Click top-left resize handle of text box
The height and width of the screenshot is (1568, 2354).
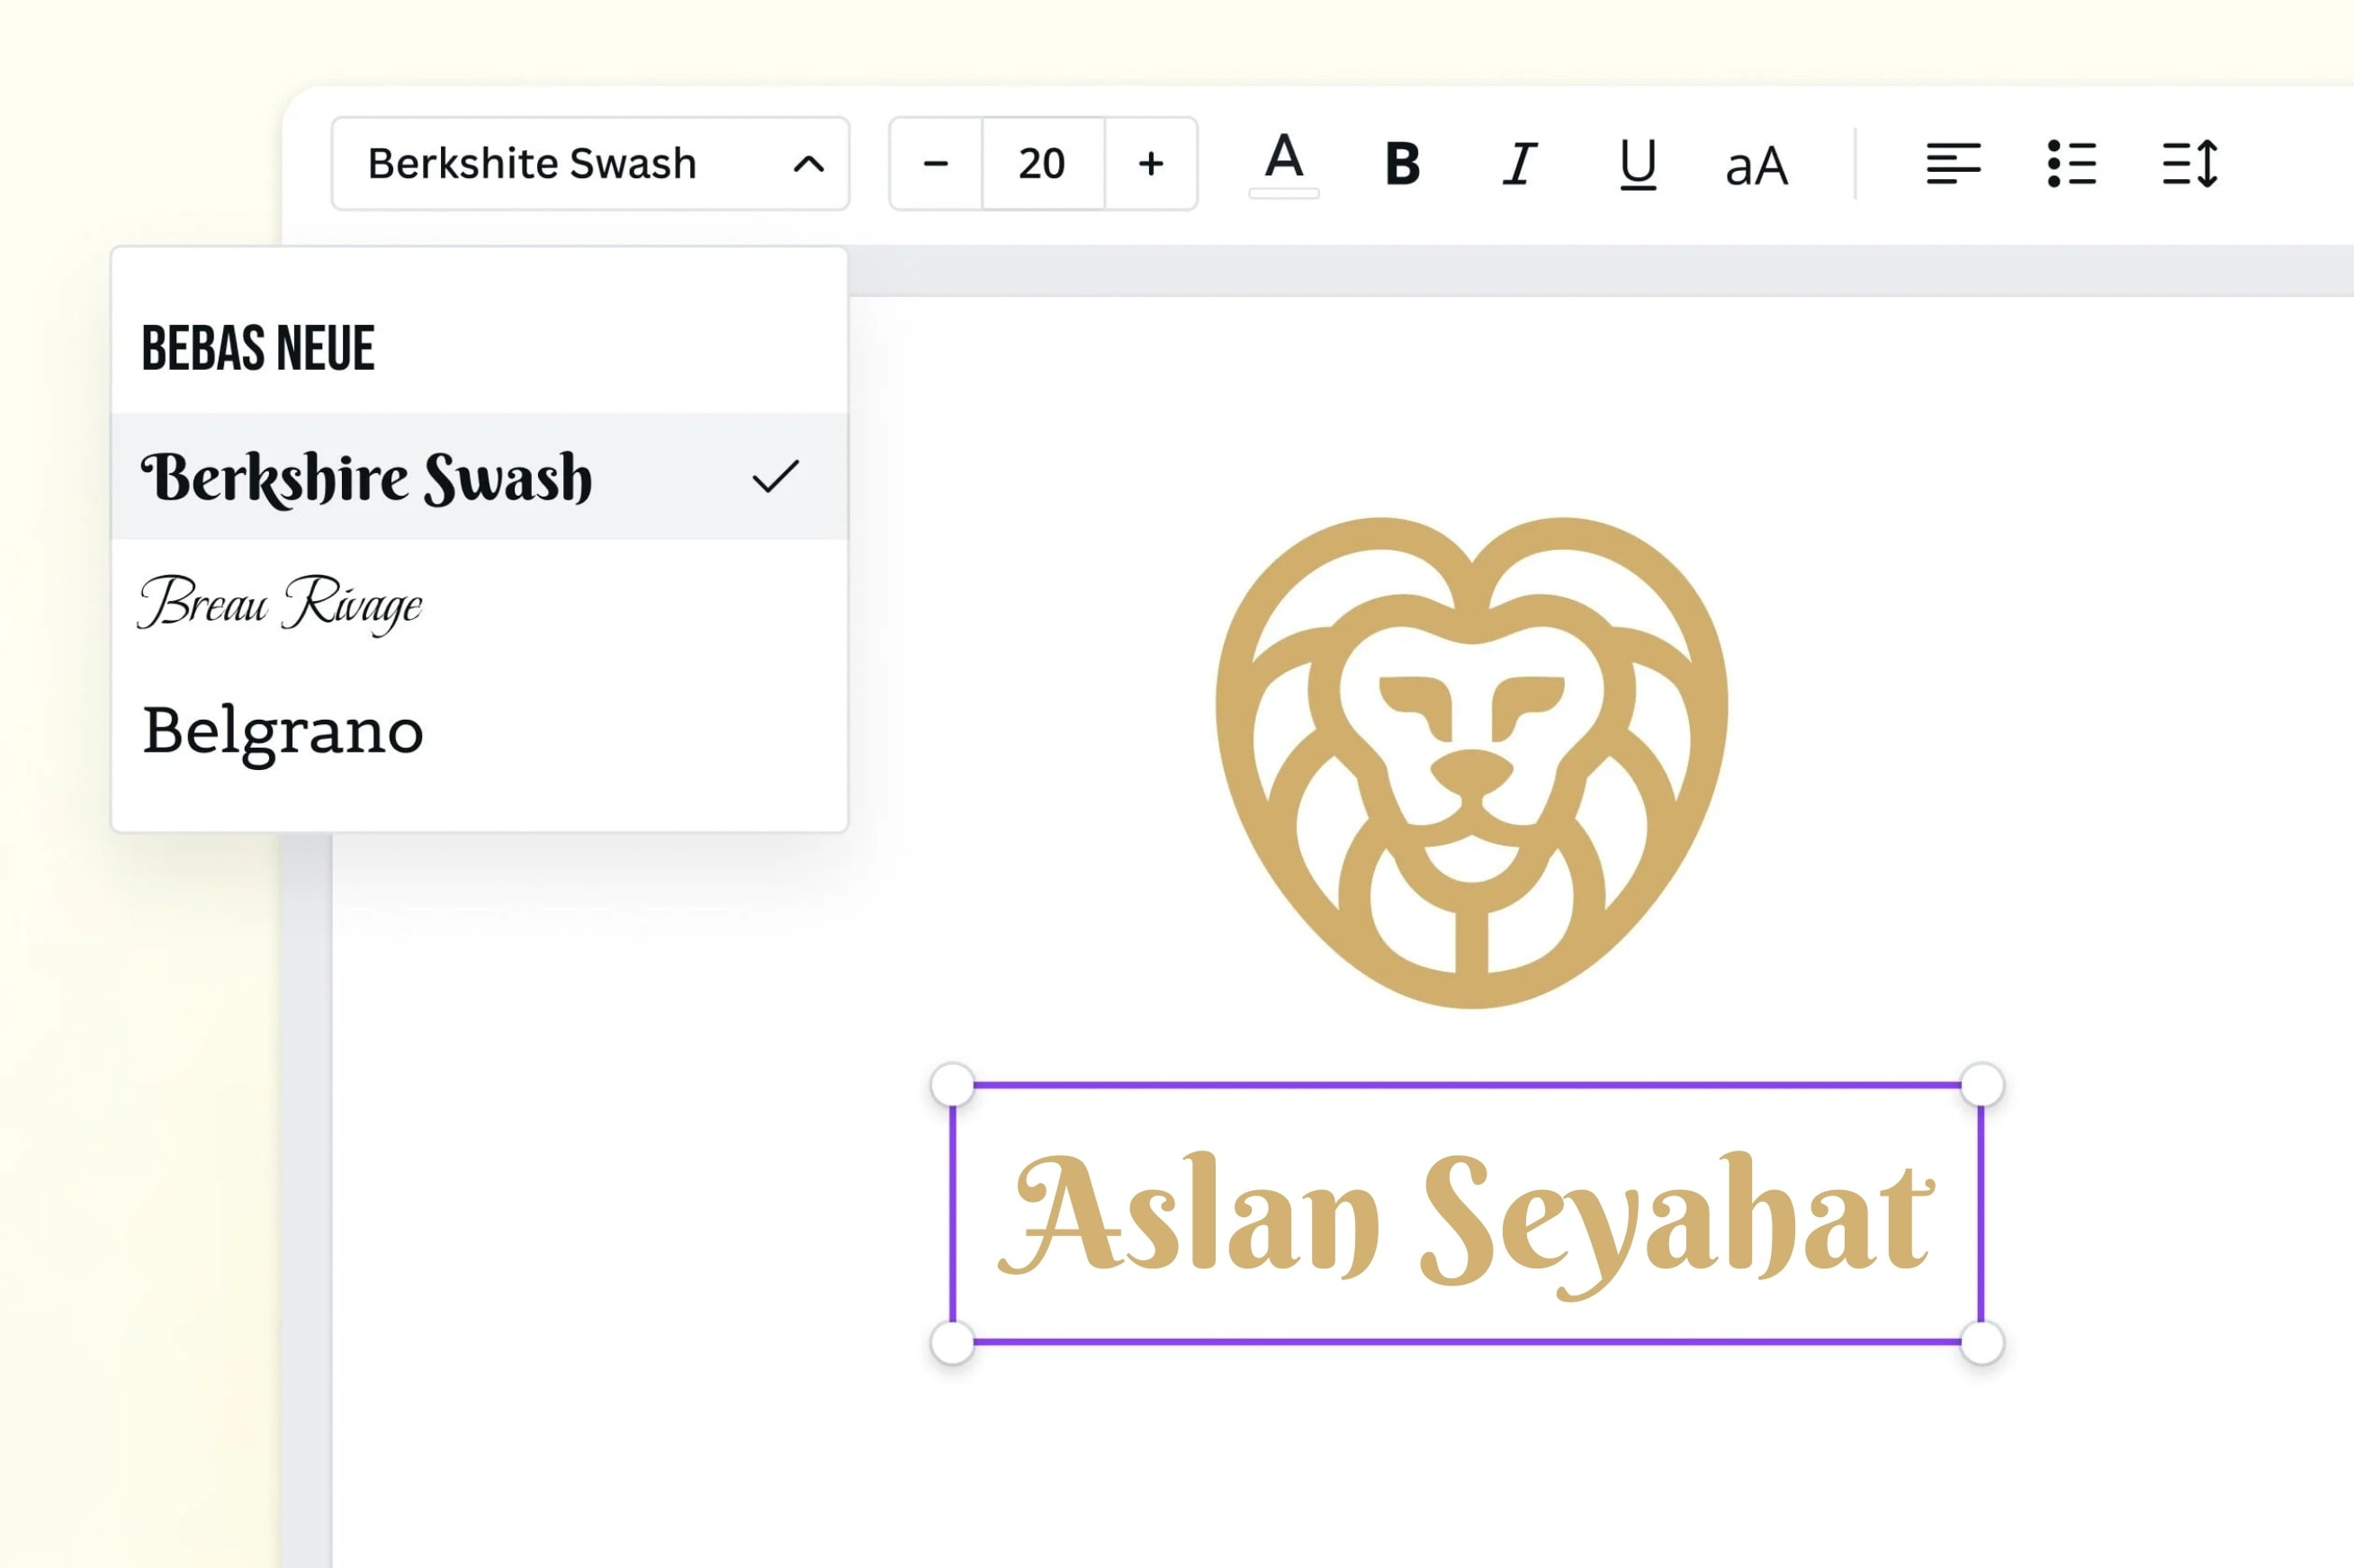coord(952,1085)
